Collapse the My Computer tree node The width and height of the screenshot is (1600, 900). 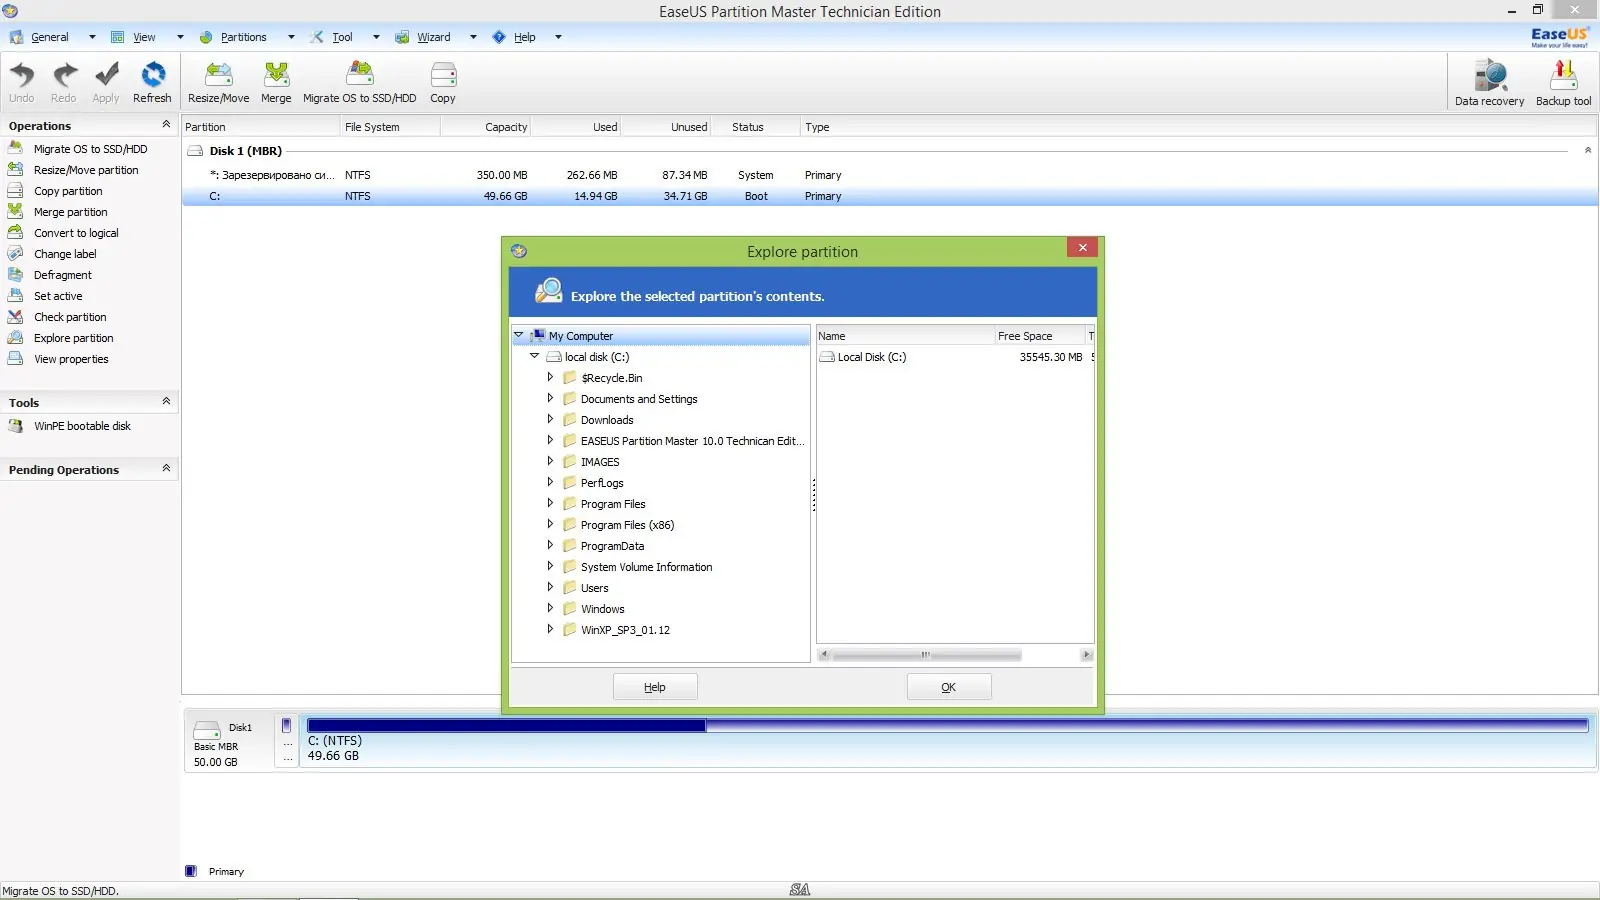[518, 335]
